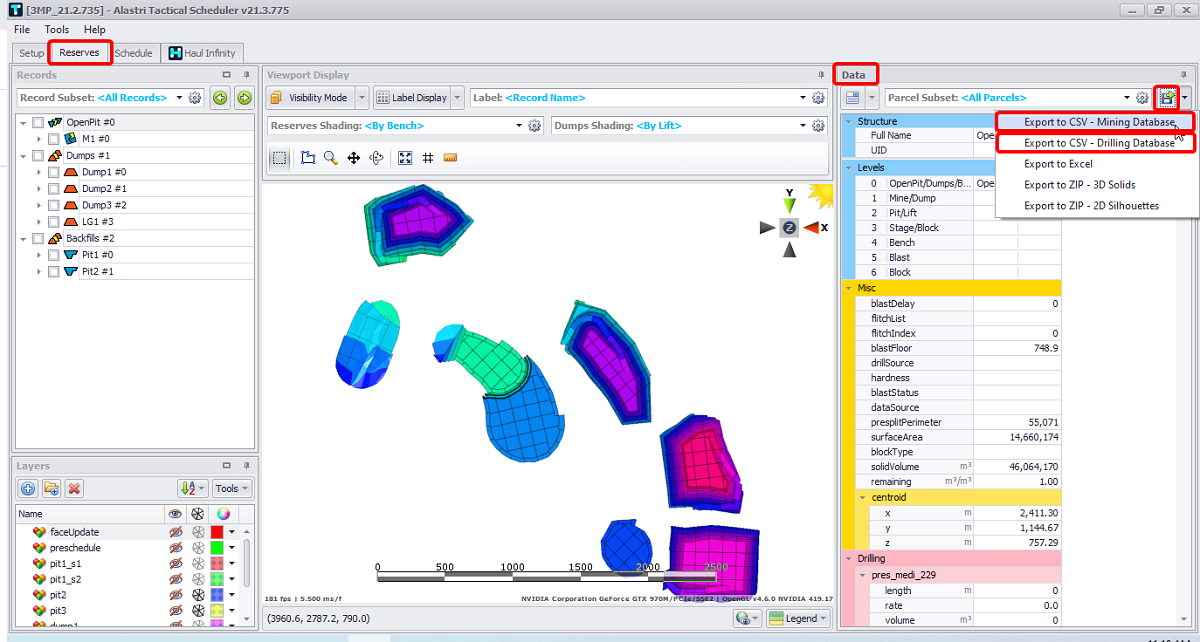Viewport: 1200px width, 642px height.
Task: Click the zoom-to-extents icon
Action: [405, 158]
